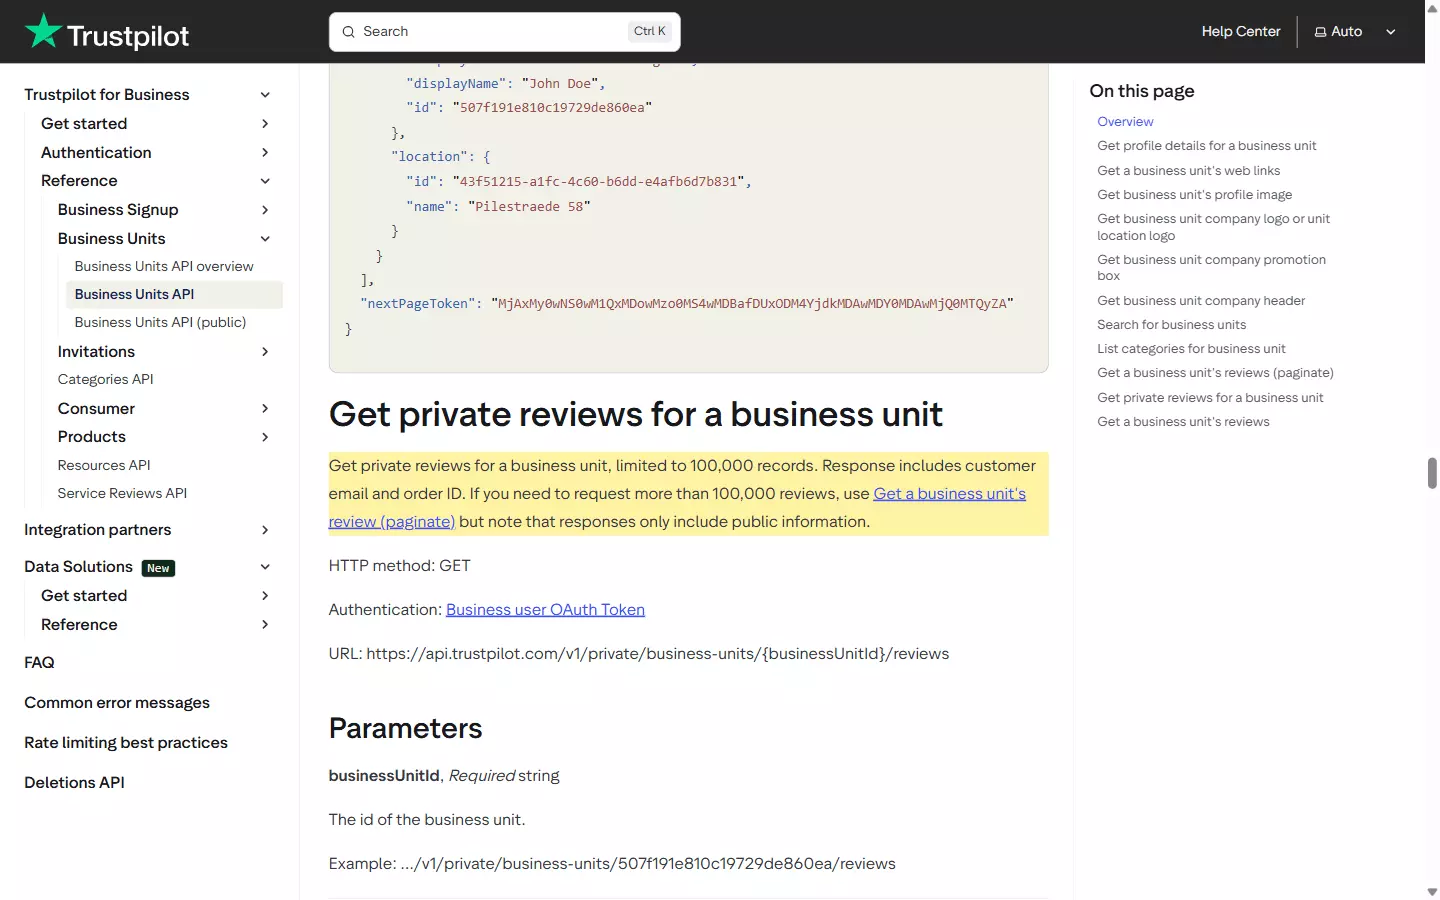Jump to Get a business unit's web links
This screenshot has width=1440, height=900.
coord(1188,171)
